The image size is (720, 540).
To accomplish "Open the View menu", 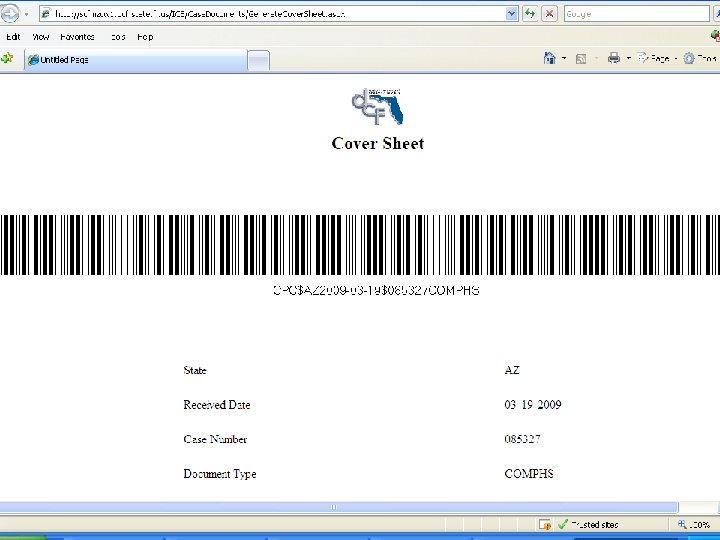I will [40, 37].
